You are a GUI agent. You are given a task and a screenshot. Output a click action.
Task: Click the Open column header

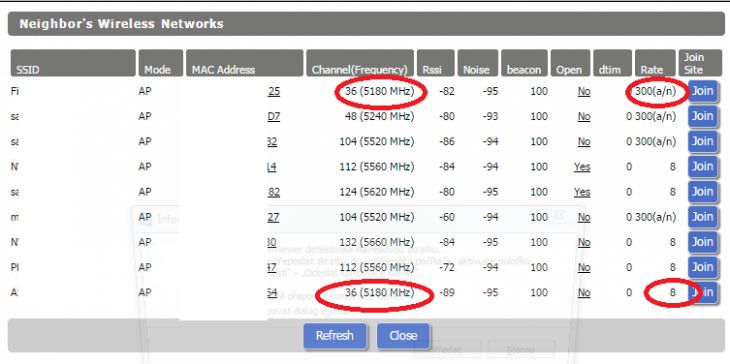click(570, 63)
